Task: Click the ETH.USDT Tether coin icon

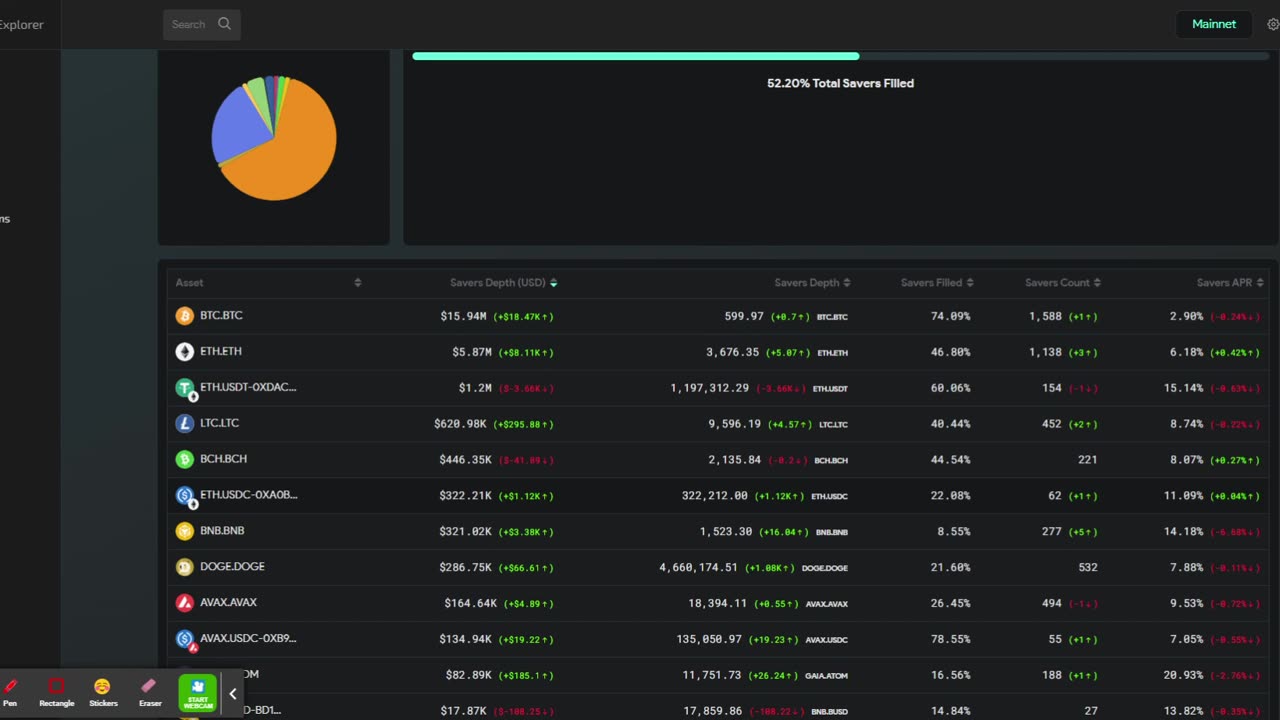Action: click(x=185, y=388)
